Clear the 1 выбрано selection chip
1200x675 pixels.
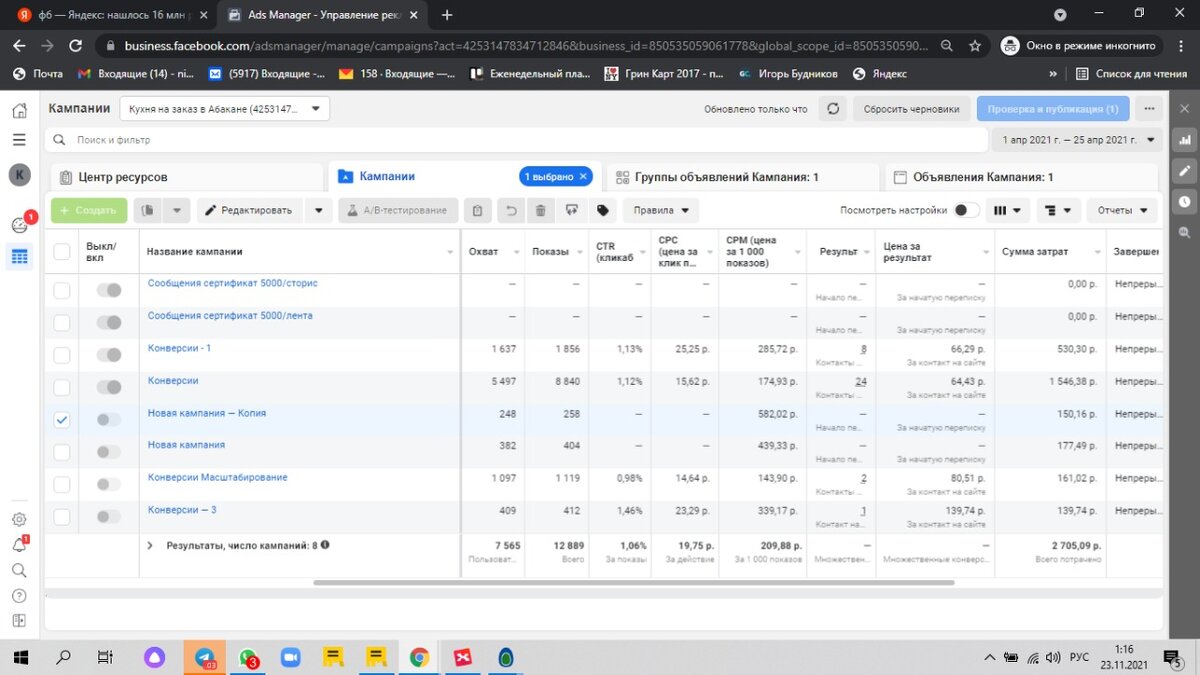coord(584,176)
